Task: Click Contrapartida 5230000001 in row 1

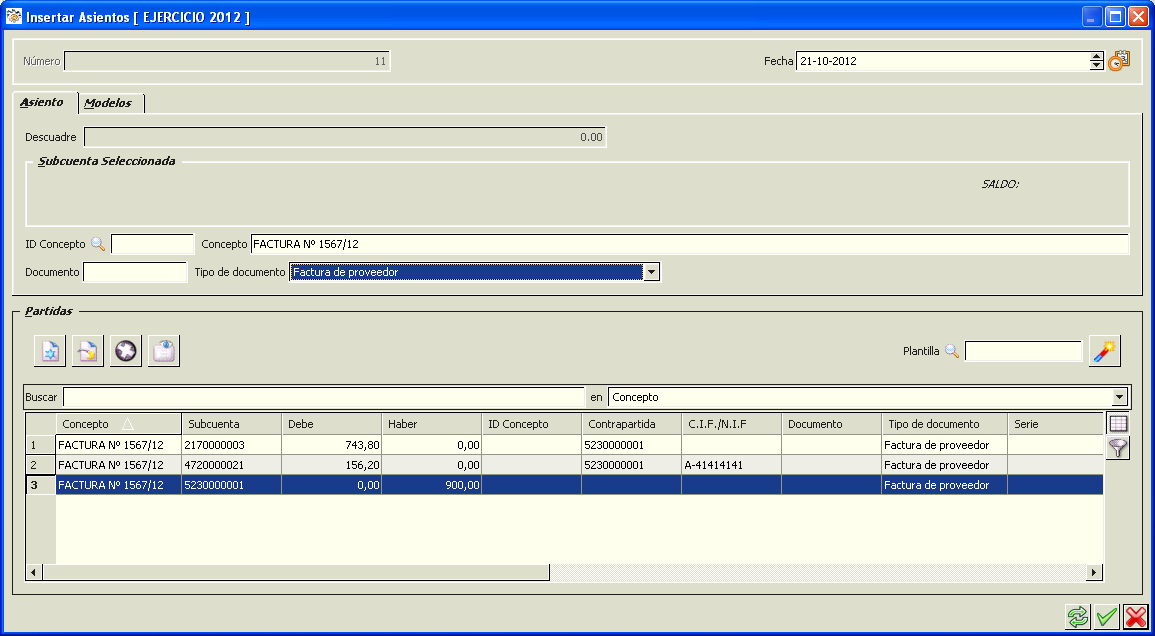Action: (631, 445)
